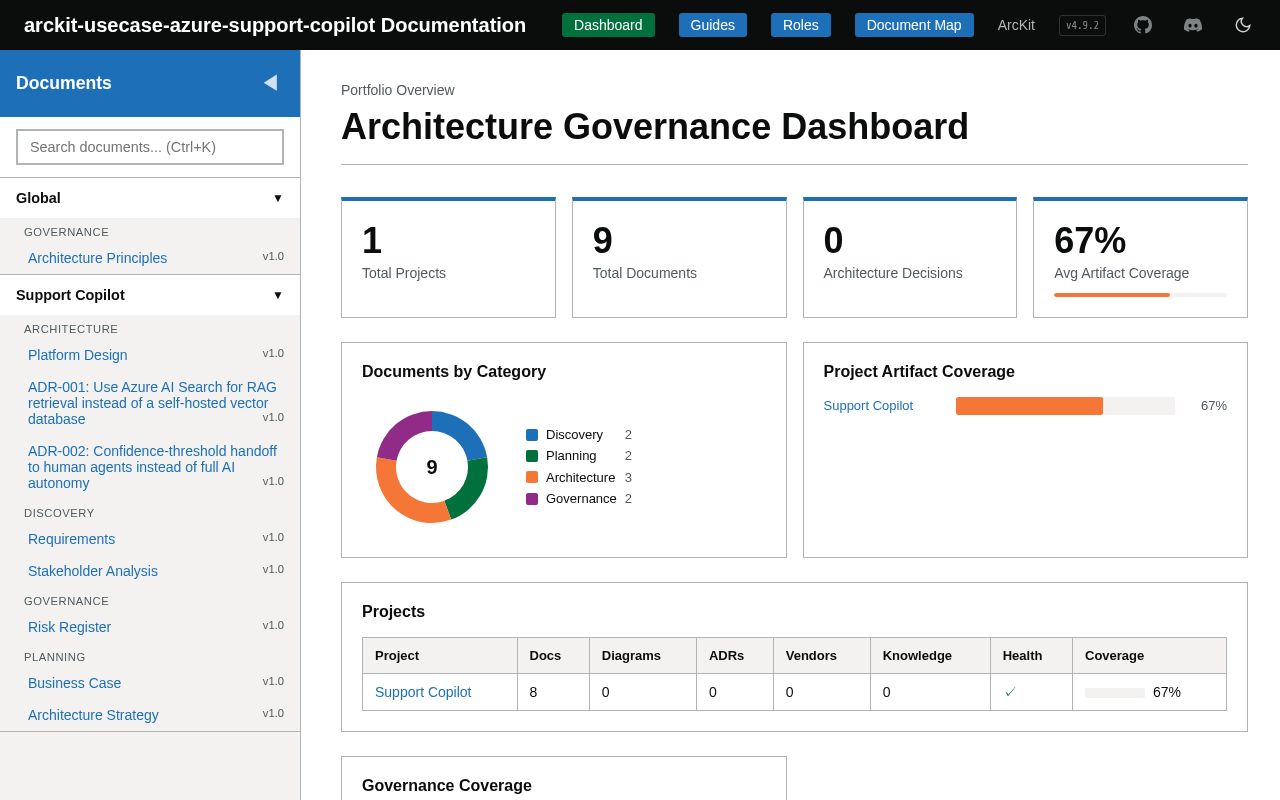The width and height of the screenshot is (1280, 800).
Task: Click the Project column header
Action: 440,656
